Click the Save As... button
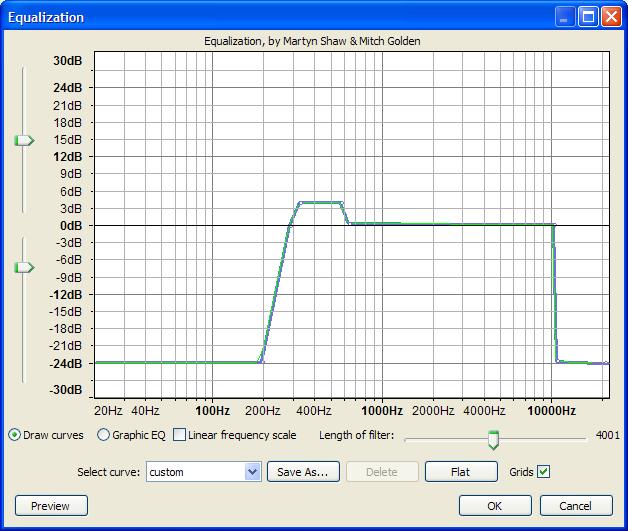This screenshot has width=628, height=531. pyautogui.click(x=303, y=472)
